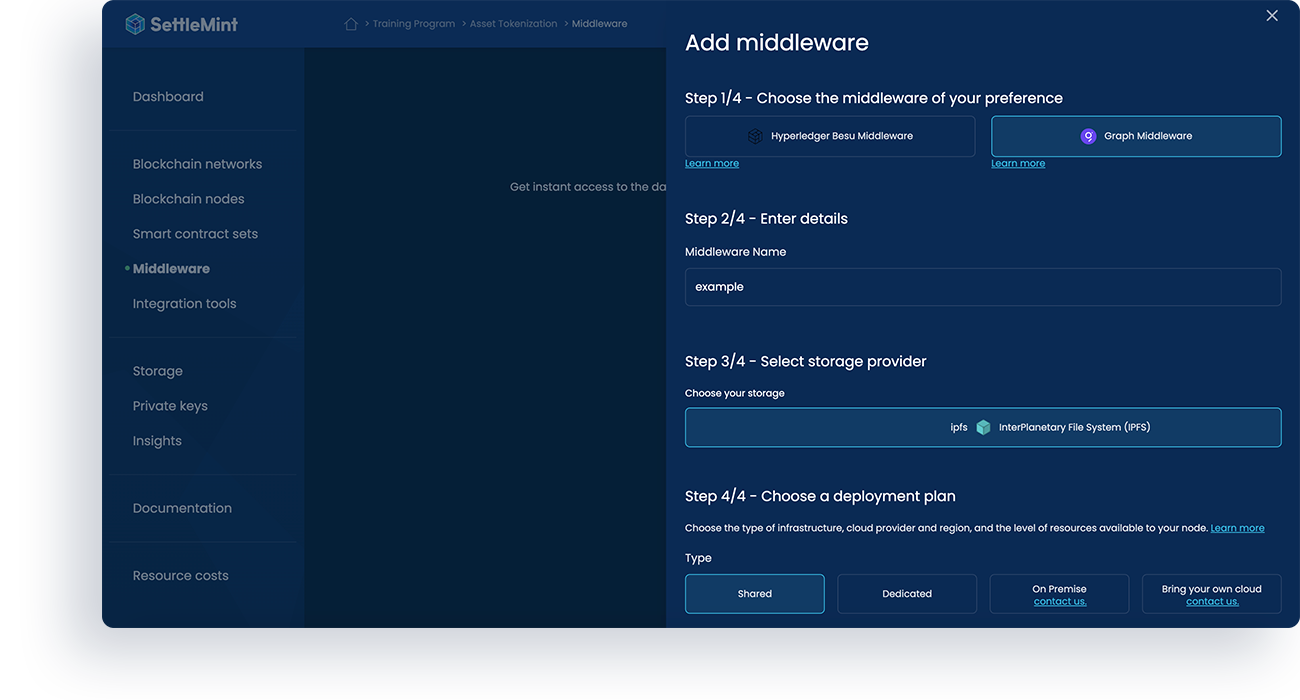Image resolution: width=1300 pixels, height=700 pixels.
Task: Open the Dashboard from the sidebar
Action: 168,96
